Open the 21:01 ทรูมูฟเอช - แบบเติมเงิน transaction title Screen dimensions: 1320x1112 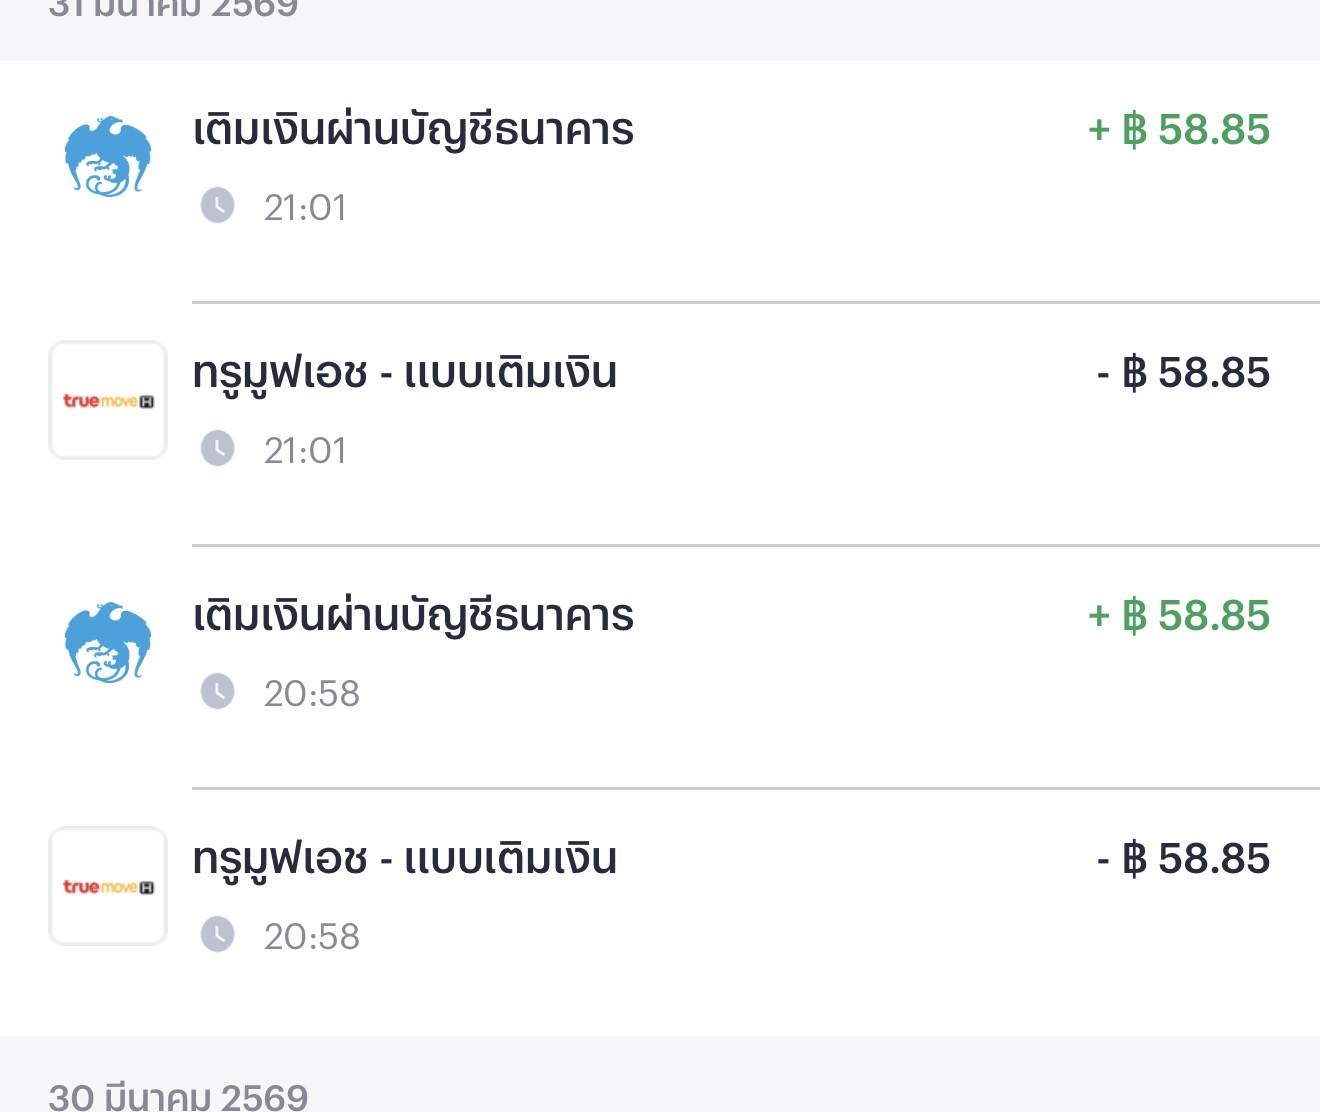click(405, 374)
